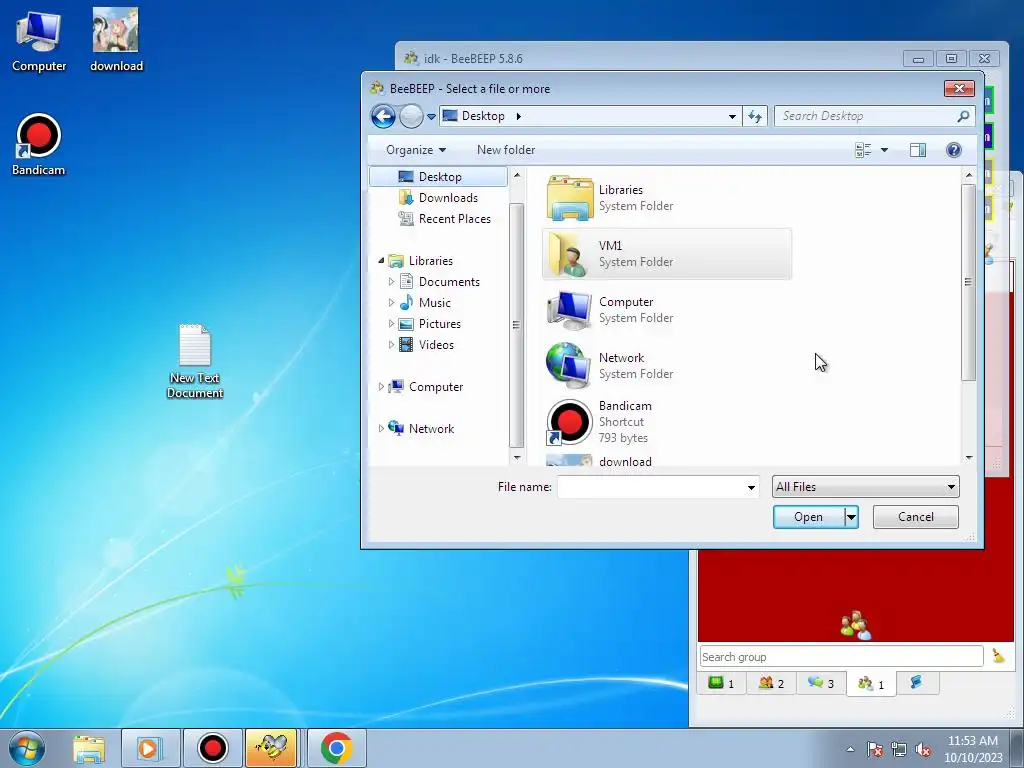Collapse the Libraries tree node
1024x768 pixels.
pos(381,261)
